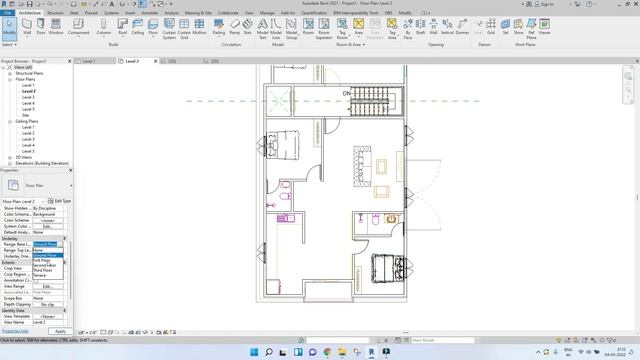Screen dimensions: 640x360
Task: Pick the Roof tool
Action: (122, 27)
